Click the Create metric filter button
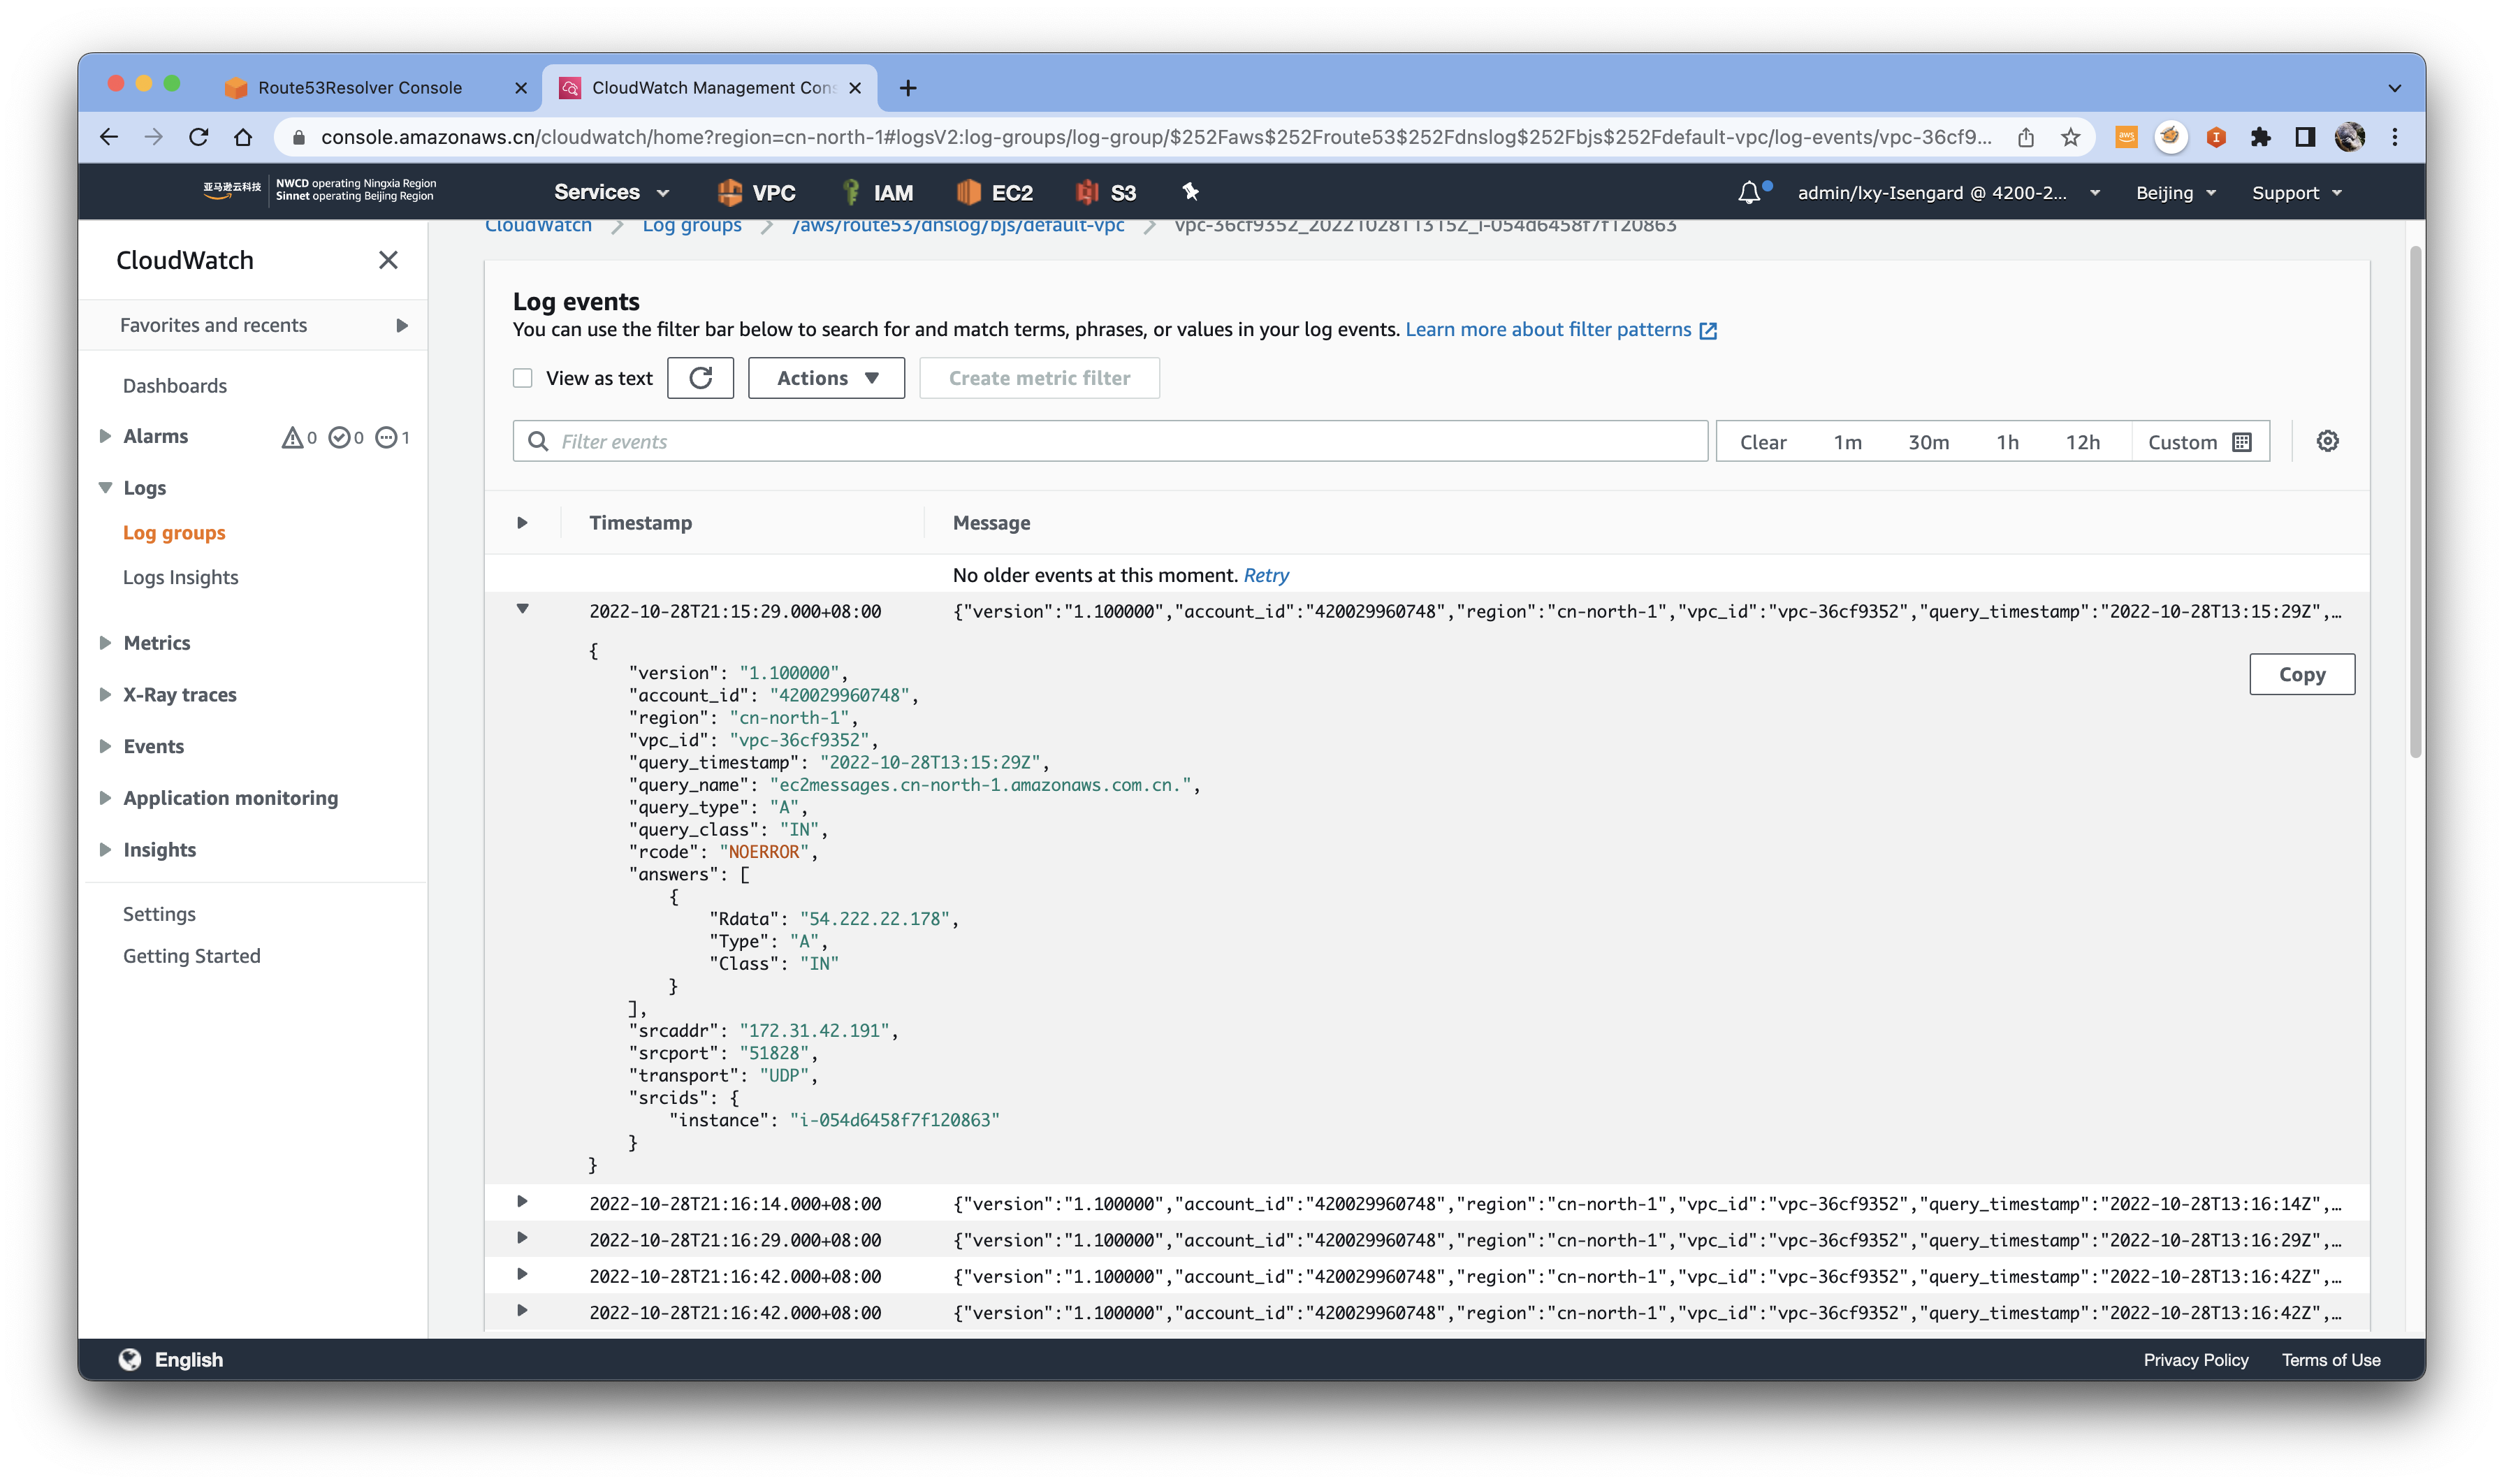This screenshot has height=1484, width=2504. (x=1039, y=378)
